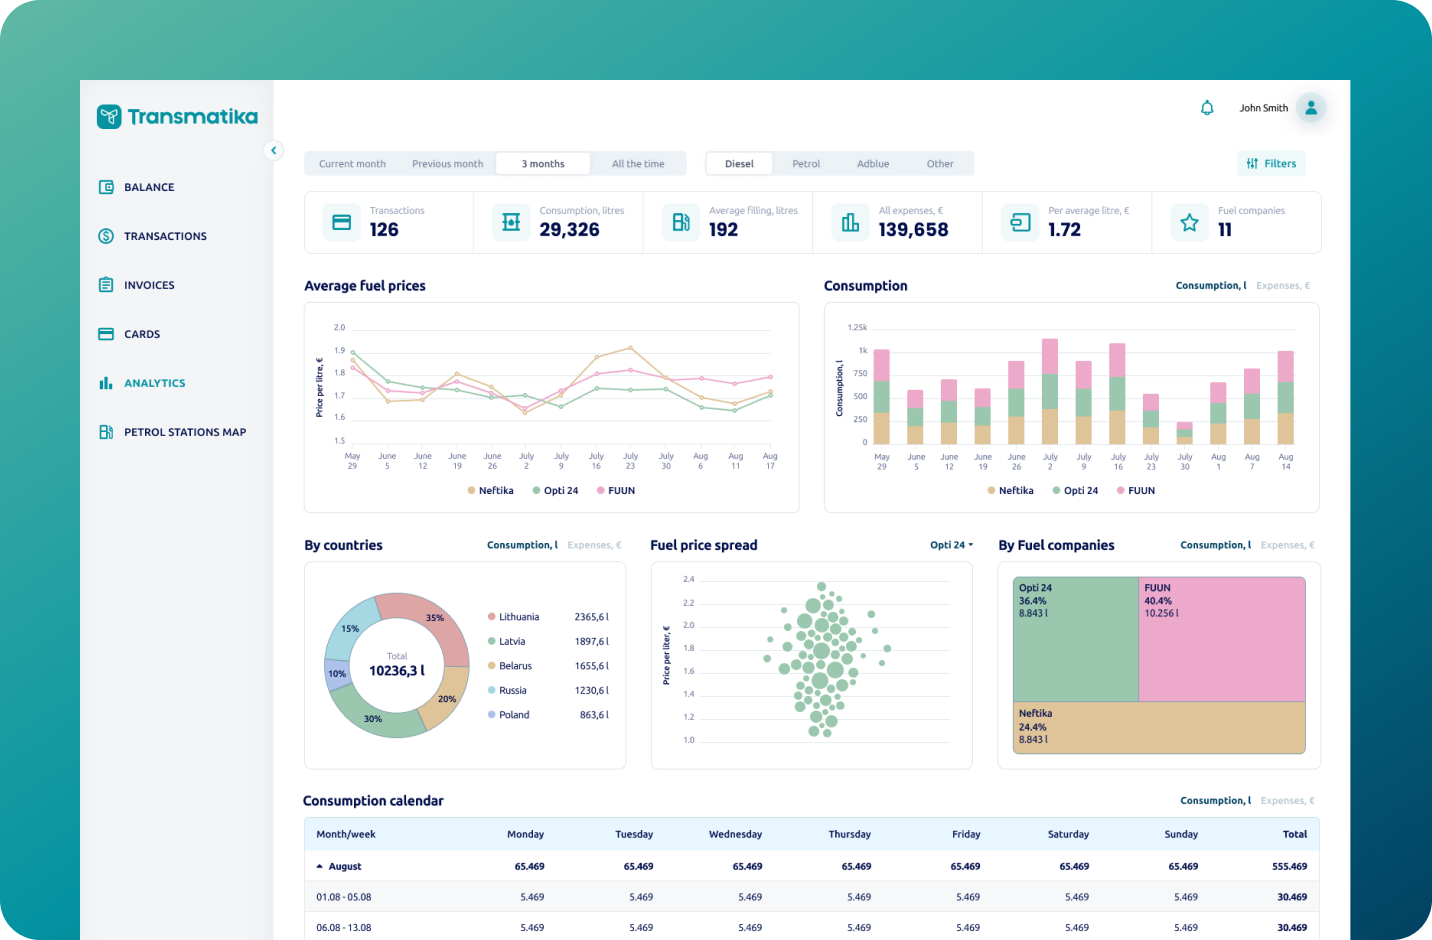Select the All the time period

point(638,164)
